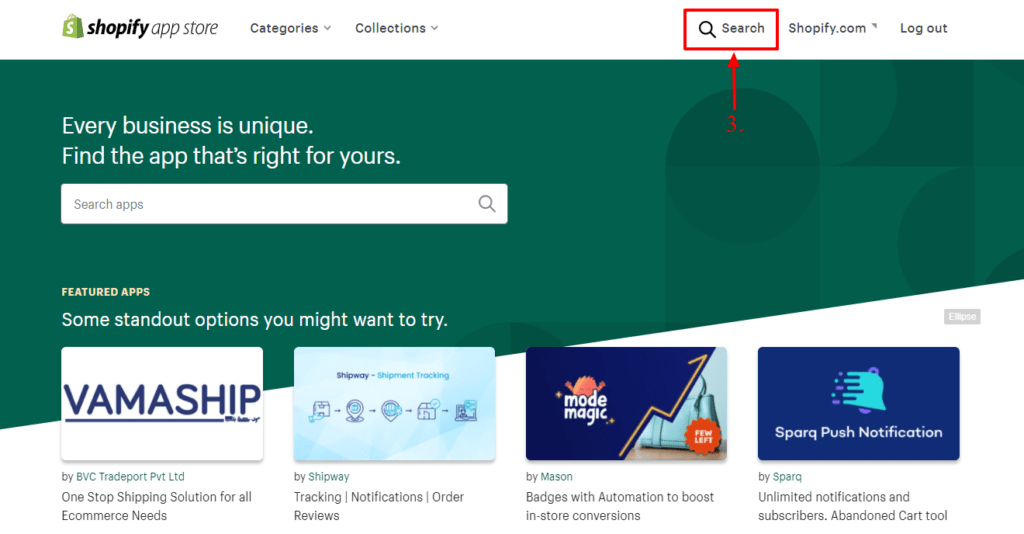Click the Sparq developer name
This screenshot has width=1024, height=534.
(787, 477)
